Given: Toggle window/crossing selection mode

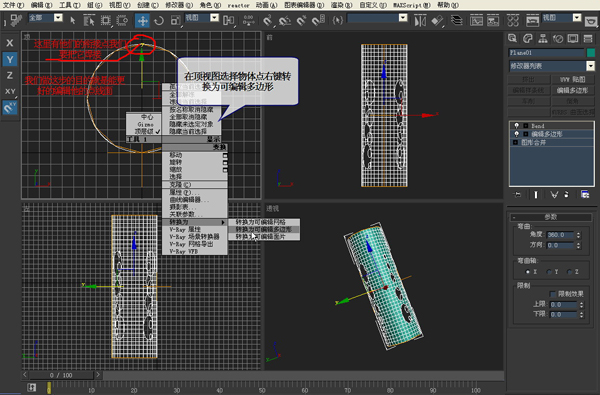Looking at the screenshot, I should (x=122, y=20).
